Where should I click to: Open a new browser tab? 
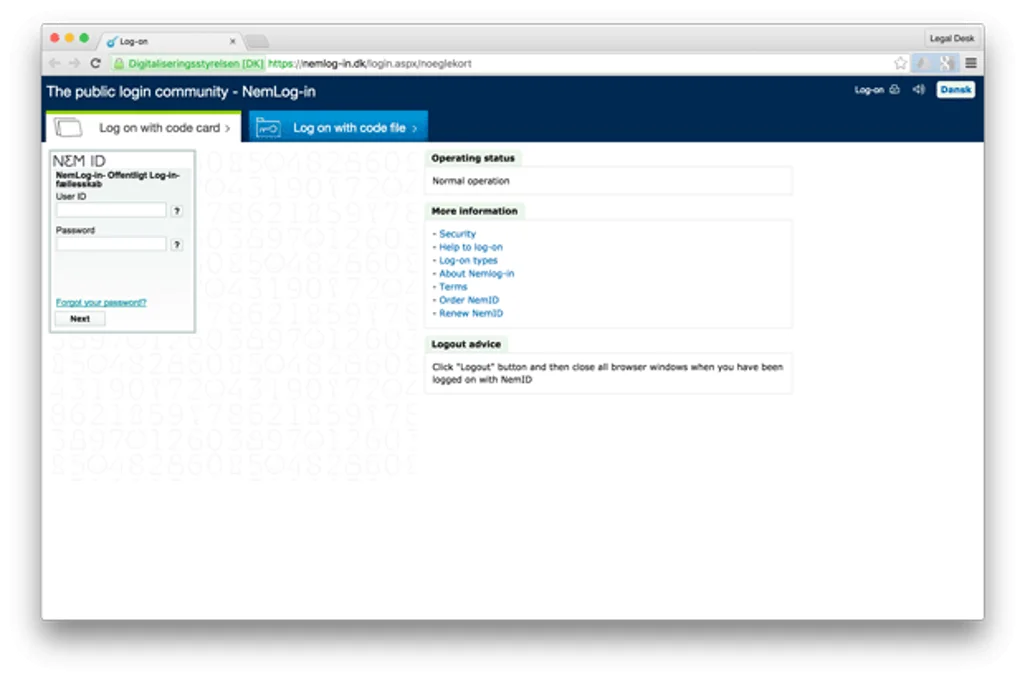point(257,41)
